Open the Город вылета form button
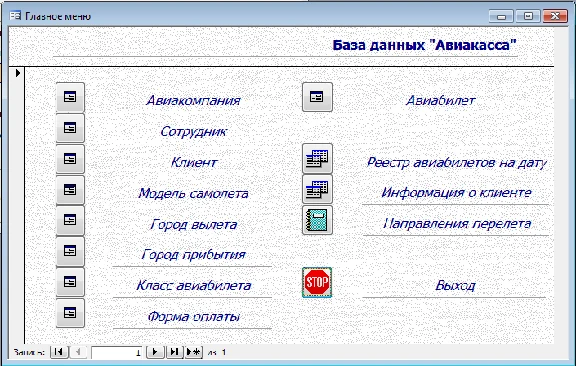Viewport: 576px width, 366px height. tap(70, 220)
